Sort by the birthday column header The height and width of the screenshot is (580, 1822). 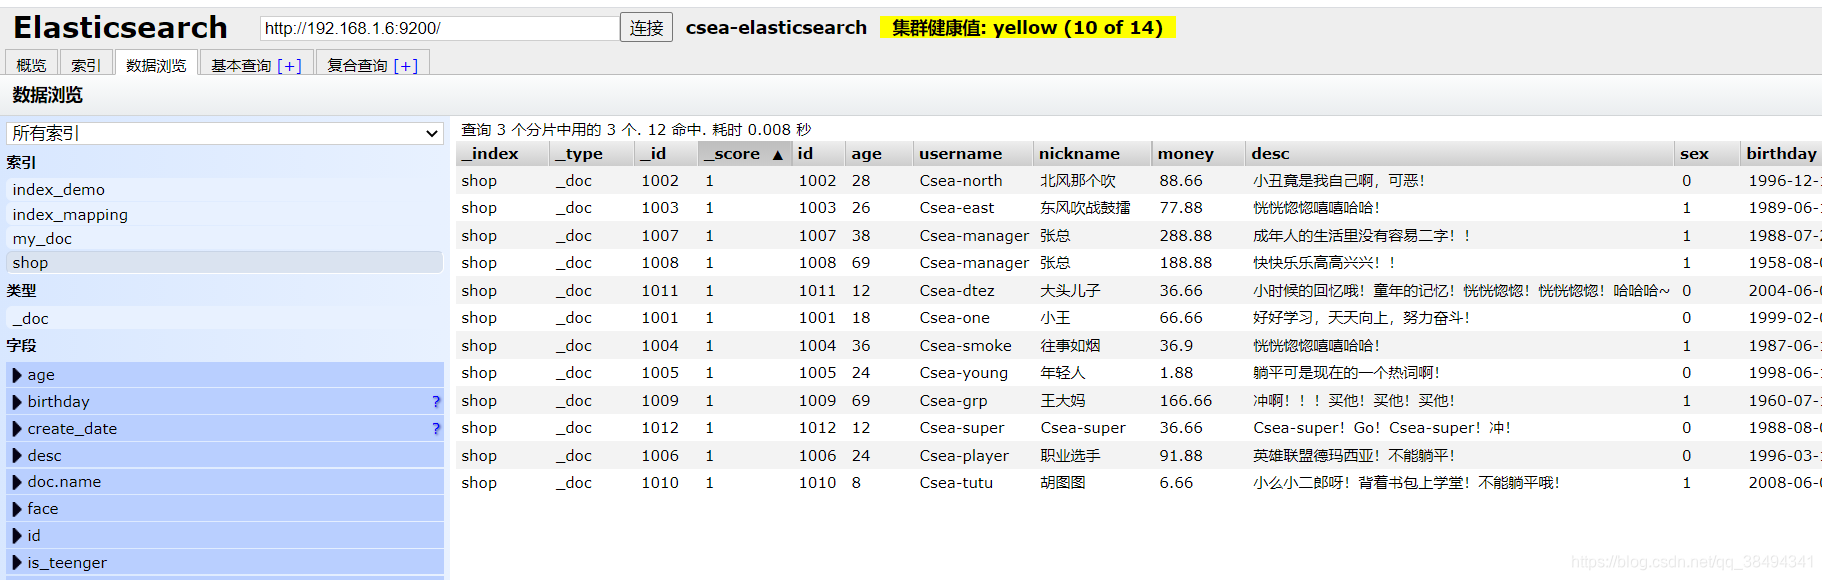click(x=1781, y=154)
